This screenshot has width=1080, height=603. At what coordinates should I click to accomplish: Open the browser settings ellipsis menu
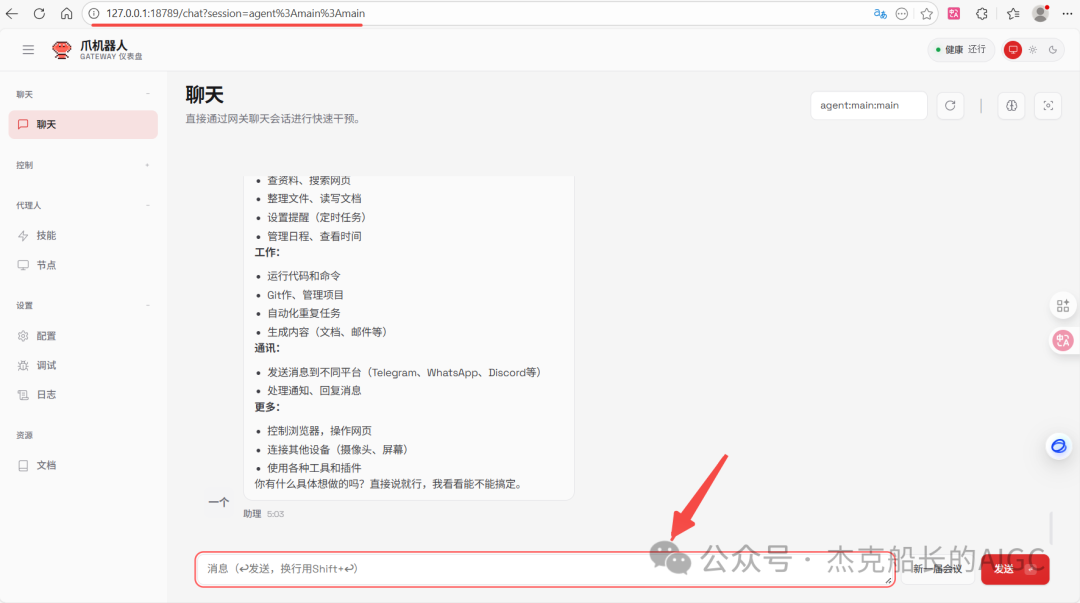tap(1067, 13)
